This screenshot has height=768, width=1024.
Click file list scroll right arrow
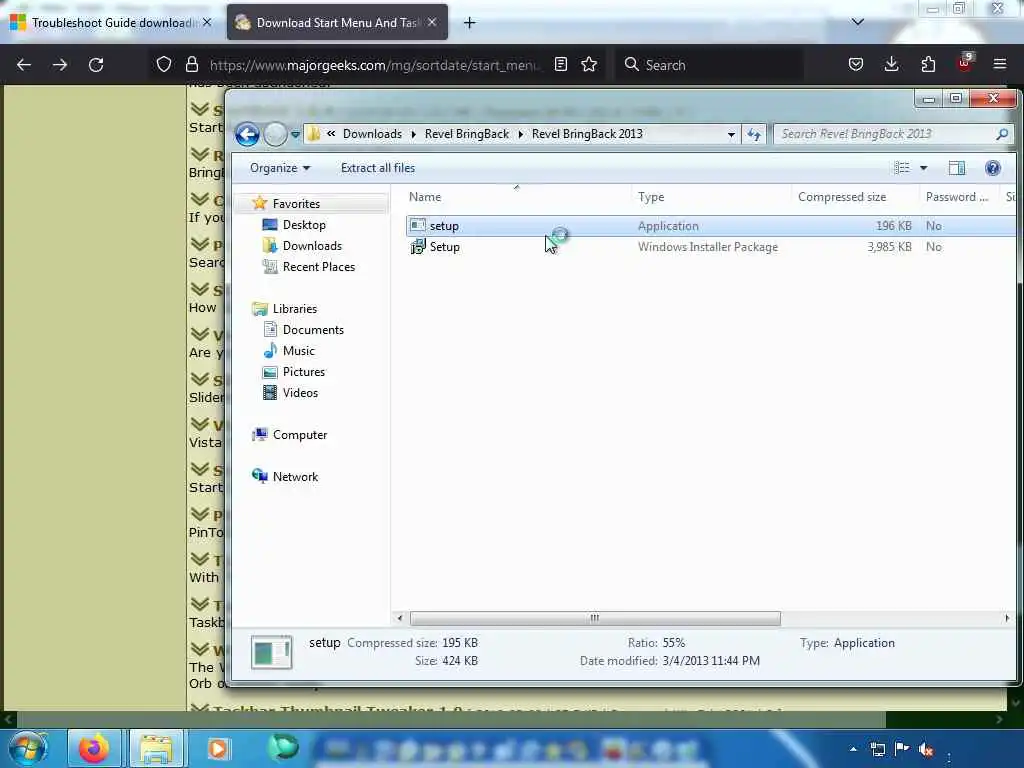(1006, 618)
